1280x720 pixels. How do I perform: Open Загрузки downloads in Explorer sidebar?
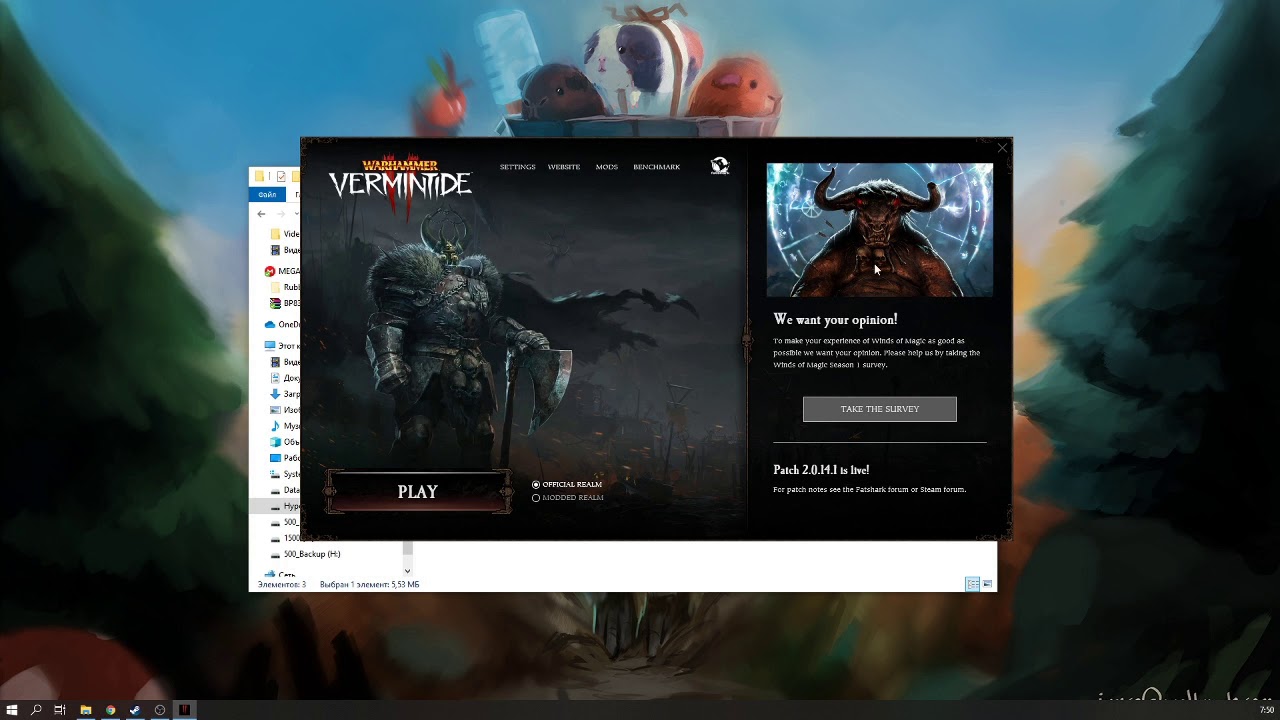(285, 394)
